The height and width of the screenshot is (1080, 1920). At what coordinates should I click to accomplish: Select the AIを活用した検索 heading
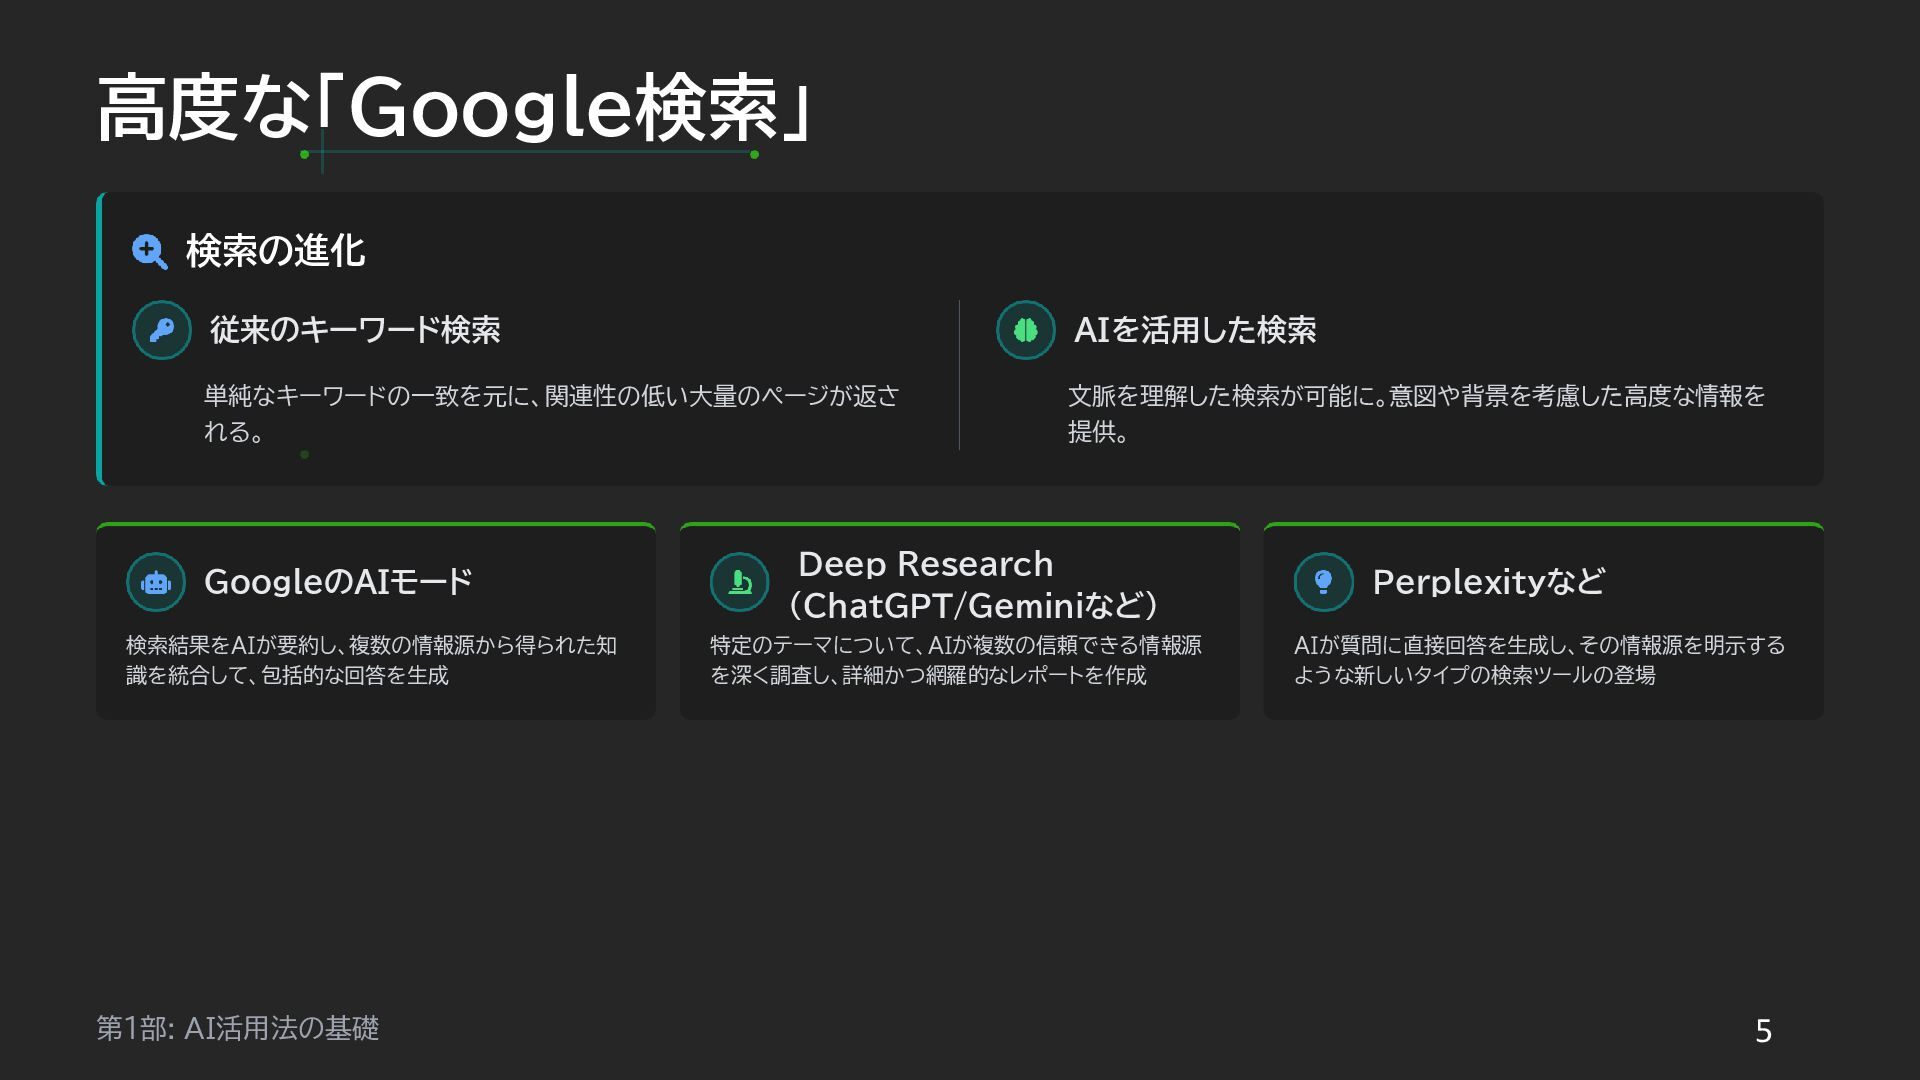pyautogui.click(x=1195, y=330)
